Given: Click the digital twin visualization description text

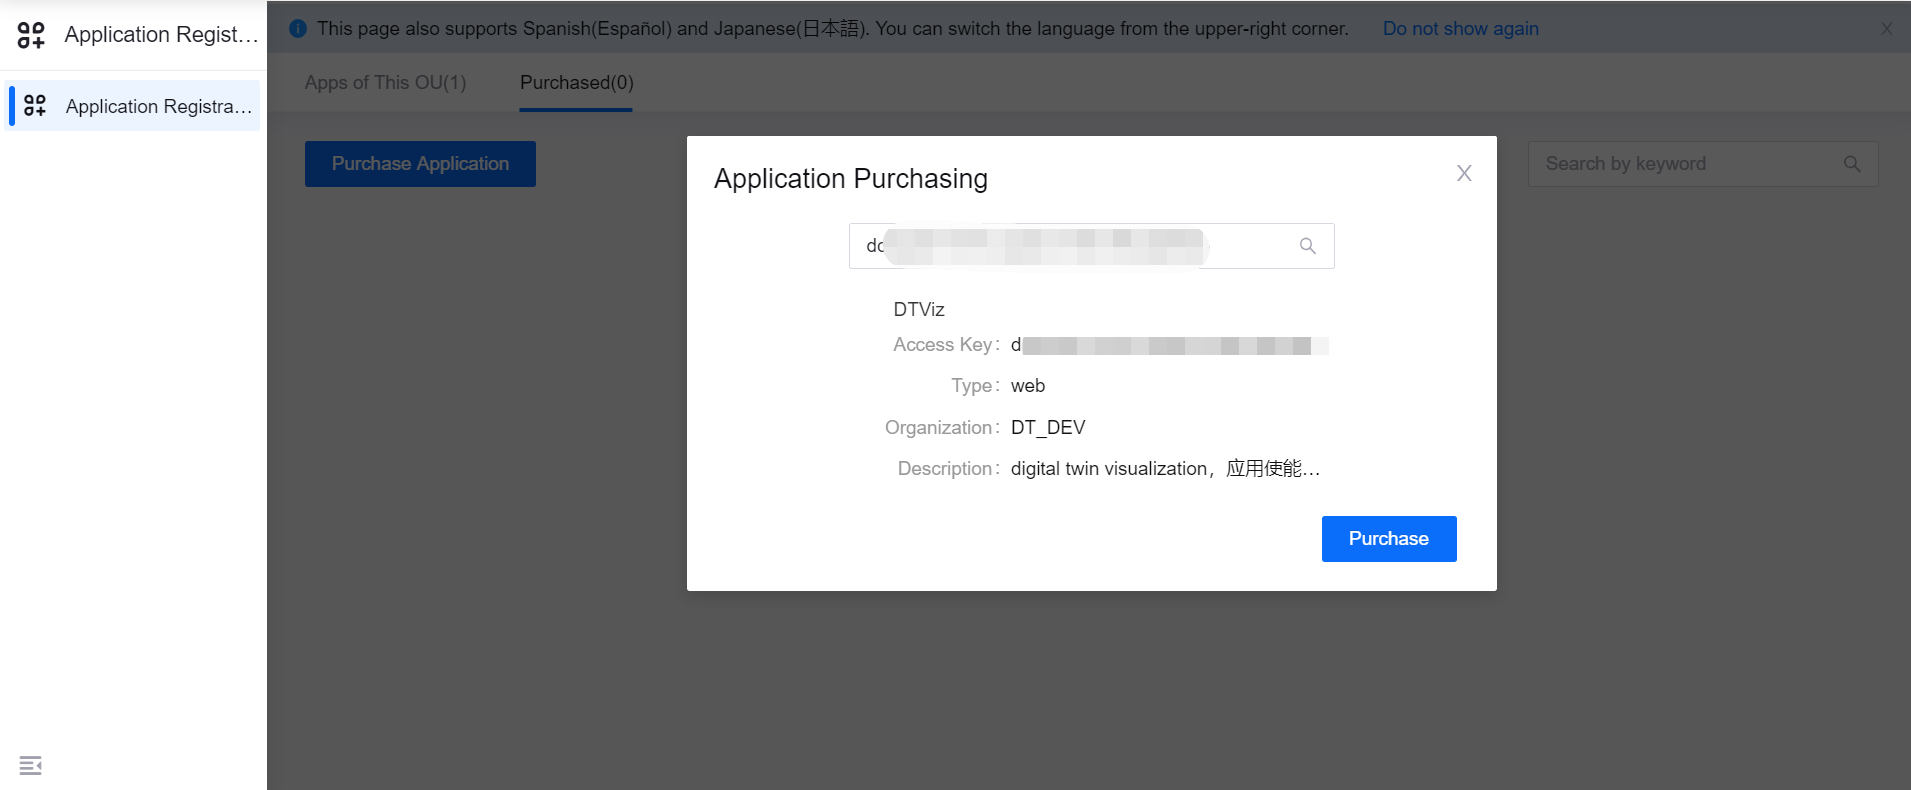Looking at the screenshot, I should pyautogui.click(x=1165, y=469).
